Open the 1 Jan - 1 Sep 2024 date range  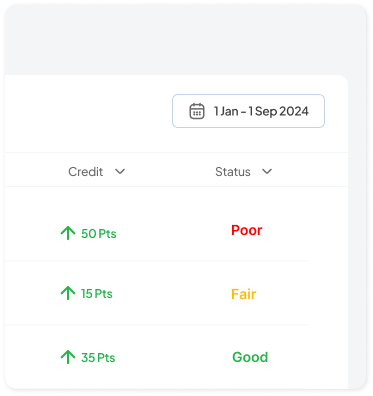[x=248, y=111]
